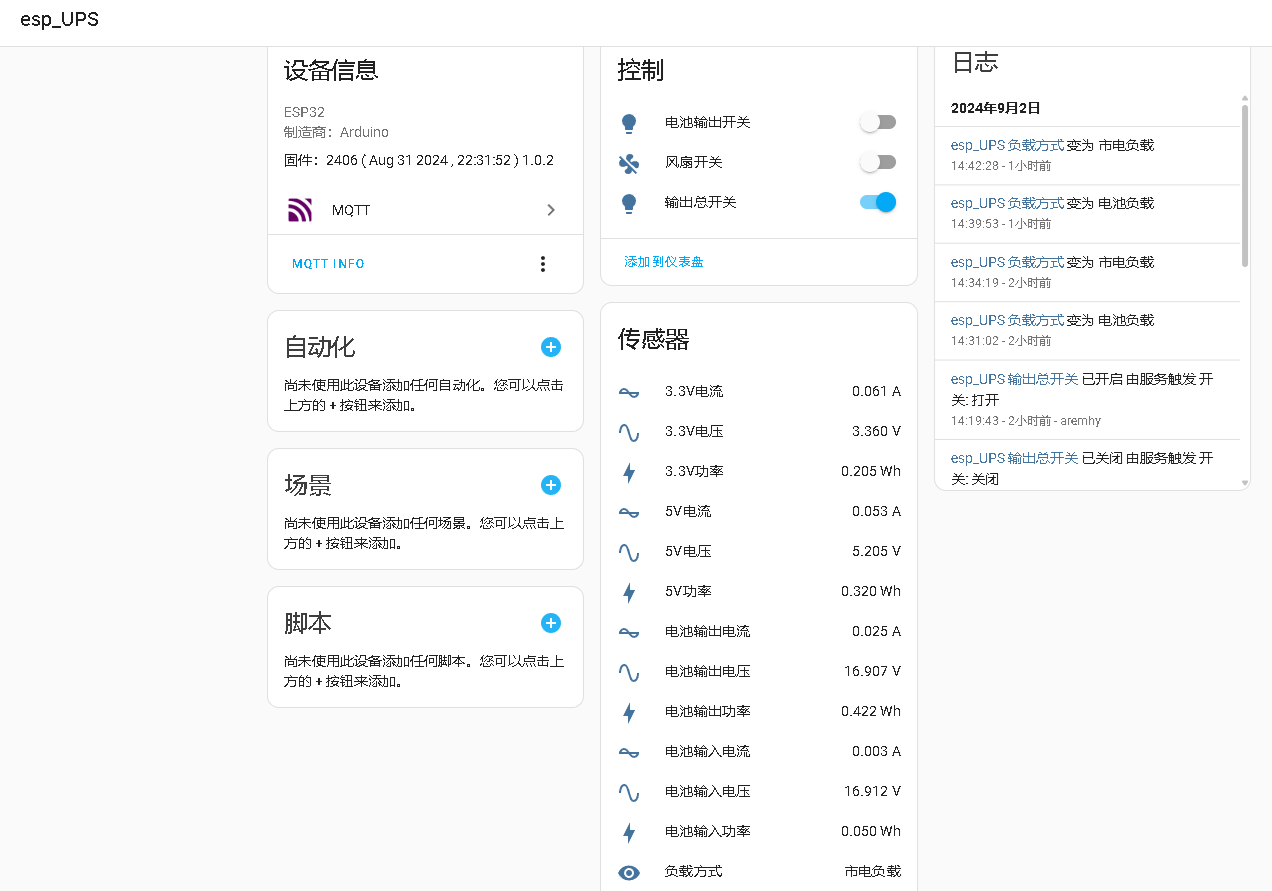Screen dimensions: 1272x891
Task: Click the lightning icon for 5V功率
Action: tap(629, 592)
